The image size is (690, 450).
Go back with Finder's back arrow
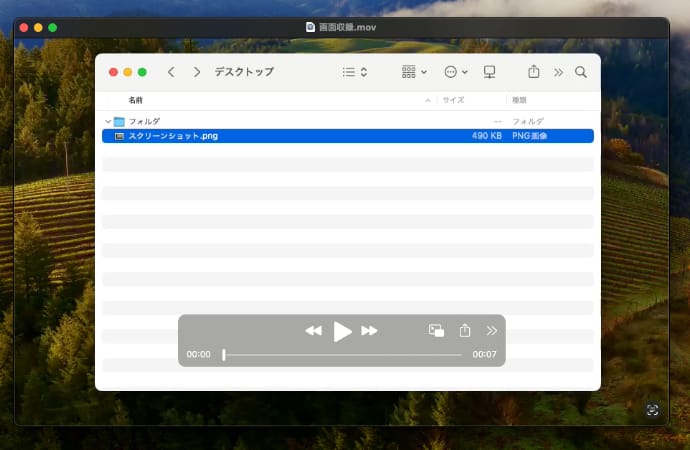(171, 72)
